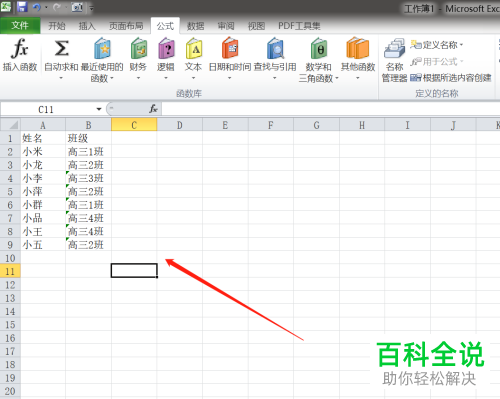Select cell A8 containing 小王
The image size is (500, 399).
(x=43, y=231)
